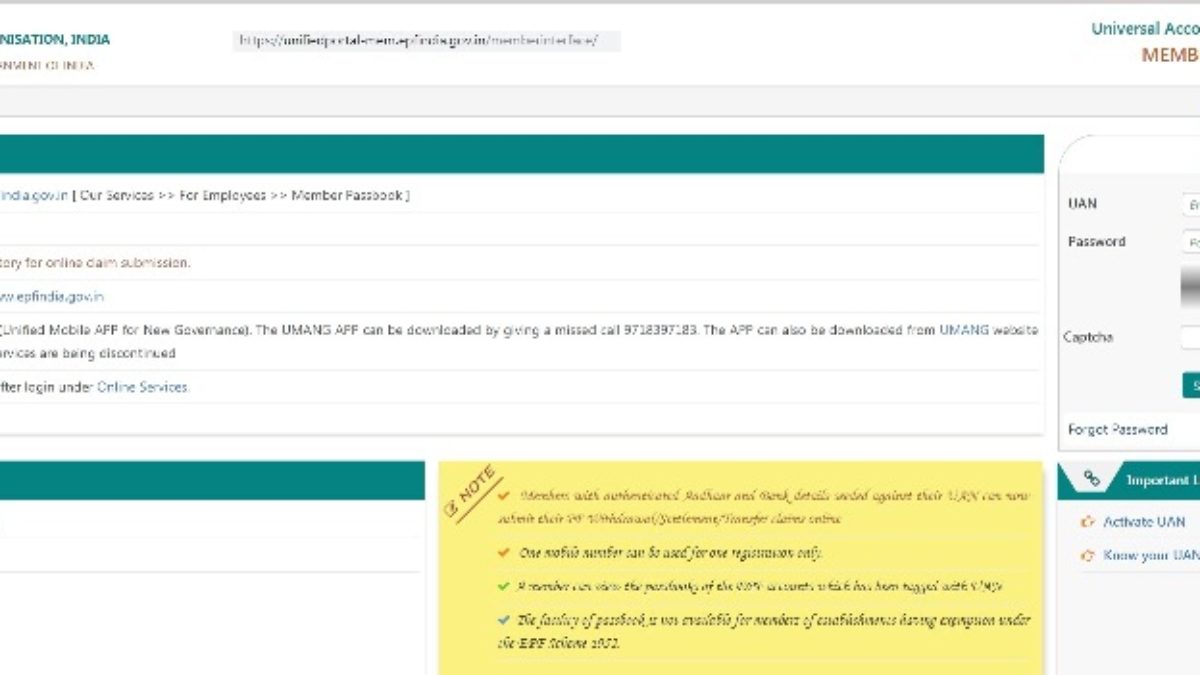Screen dimensions: 1200x675
Task: Click the pointing hand icon beside Activate UAN
Action: coord(1088,522)
